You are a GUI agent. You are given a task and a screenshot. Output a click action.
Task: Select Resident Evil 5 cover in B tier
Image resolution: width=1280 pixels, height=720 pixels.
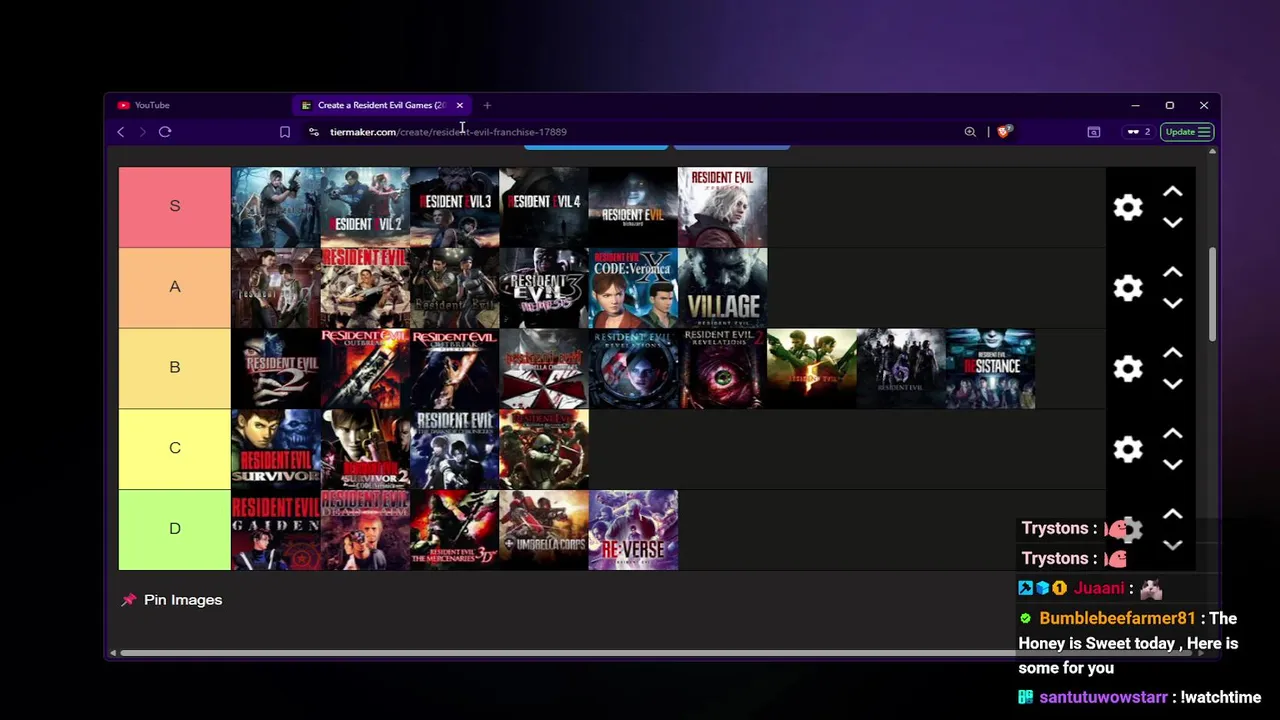pos(811,368)
